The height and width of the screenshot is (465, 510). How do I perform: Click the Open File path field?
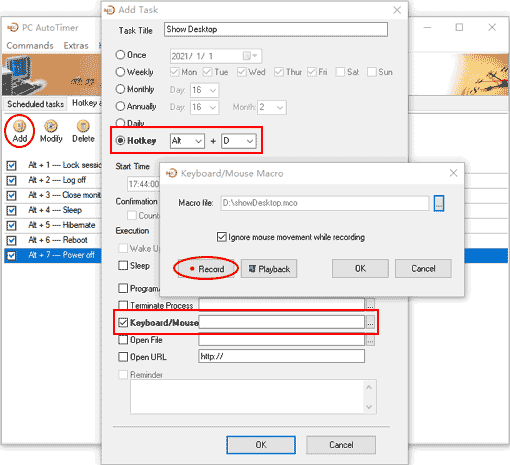click(281, 340)
